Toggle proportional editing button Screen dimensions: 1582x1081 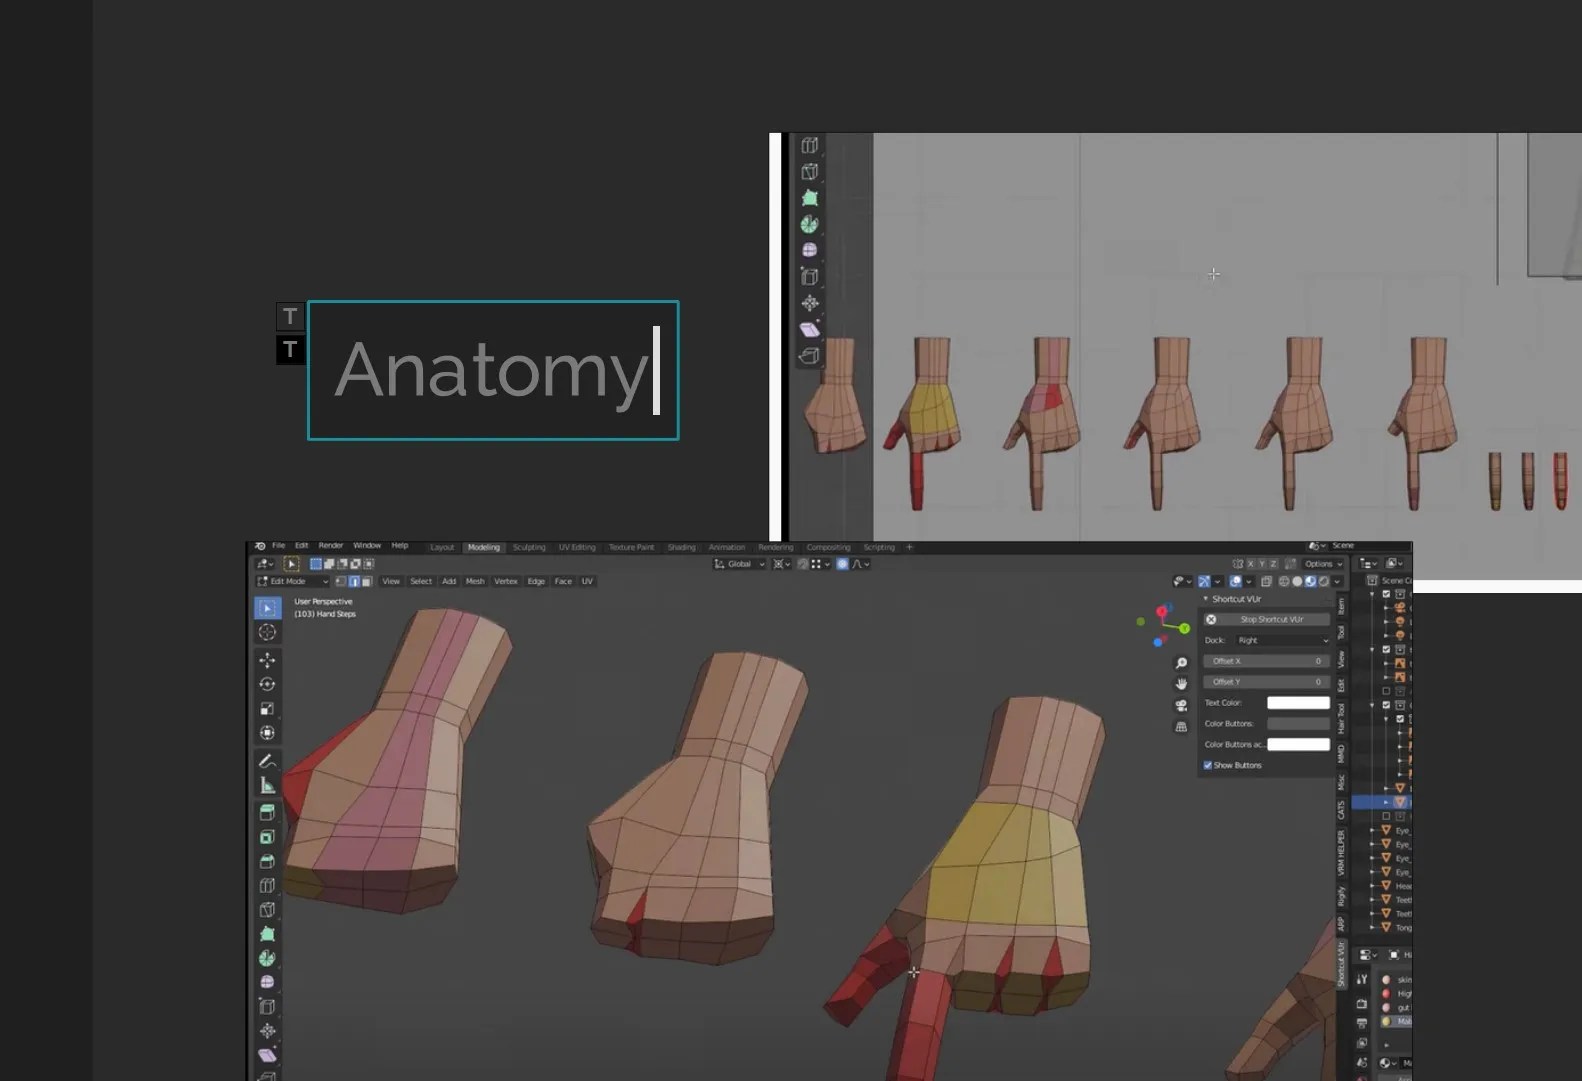click(842, 564)
